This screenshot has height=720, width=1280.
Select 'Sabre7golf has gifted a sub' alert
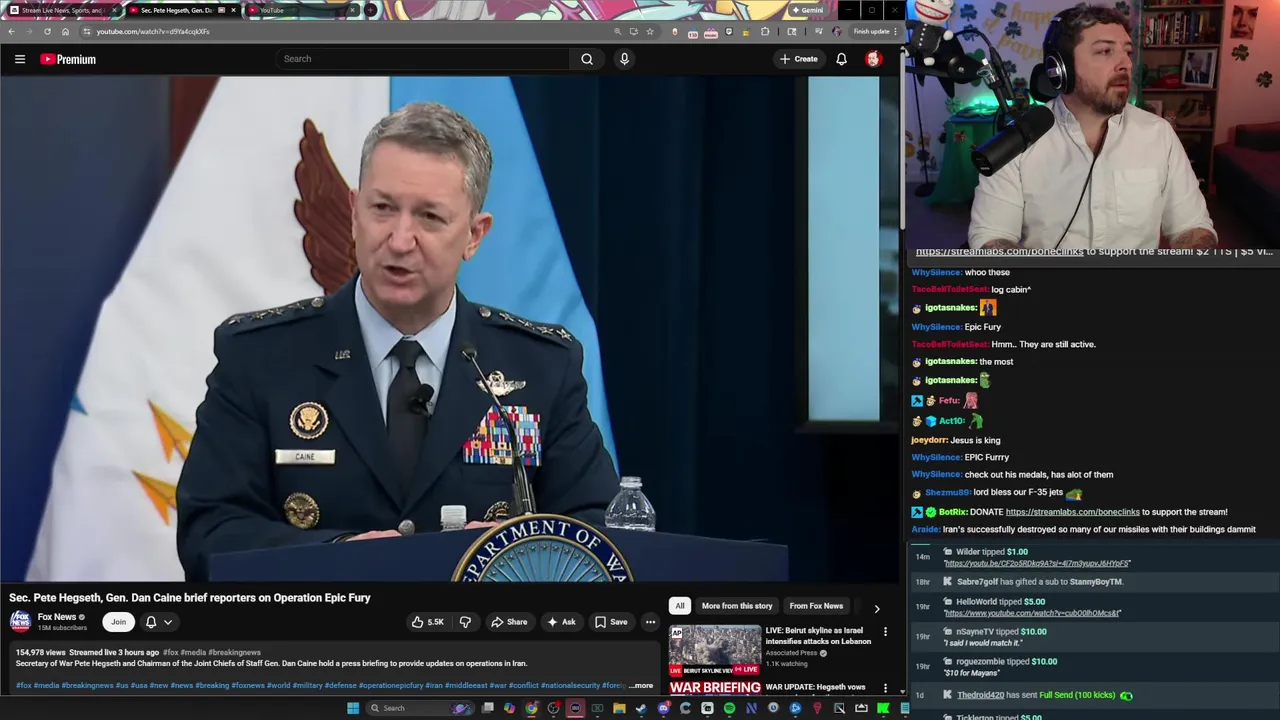point(1040,582)
